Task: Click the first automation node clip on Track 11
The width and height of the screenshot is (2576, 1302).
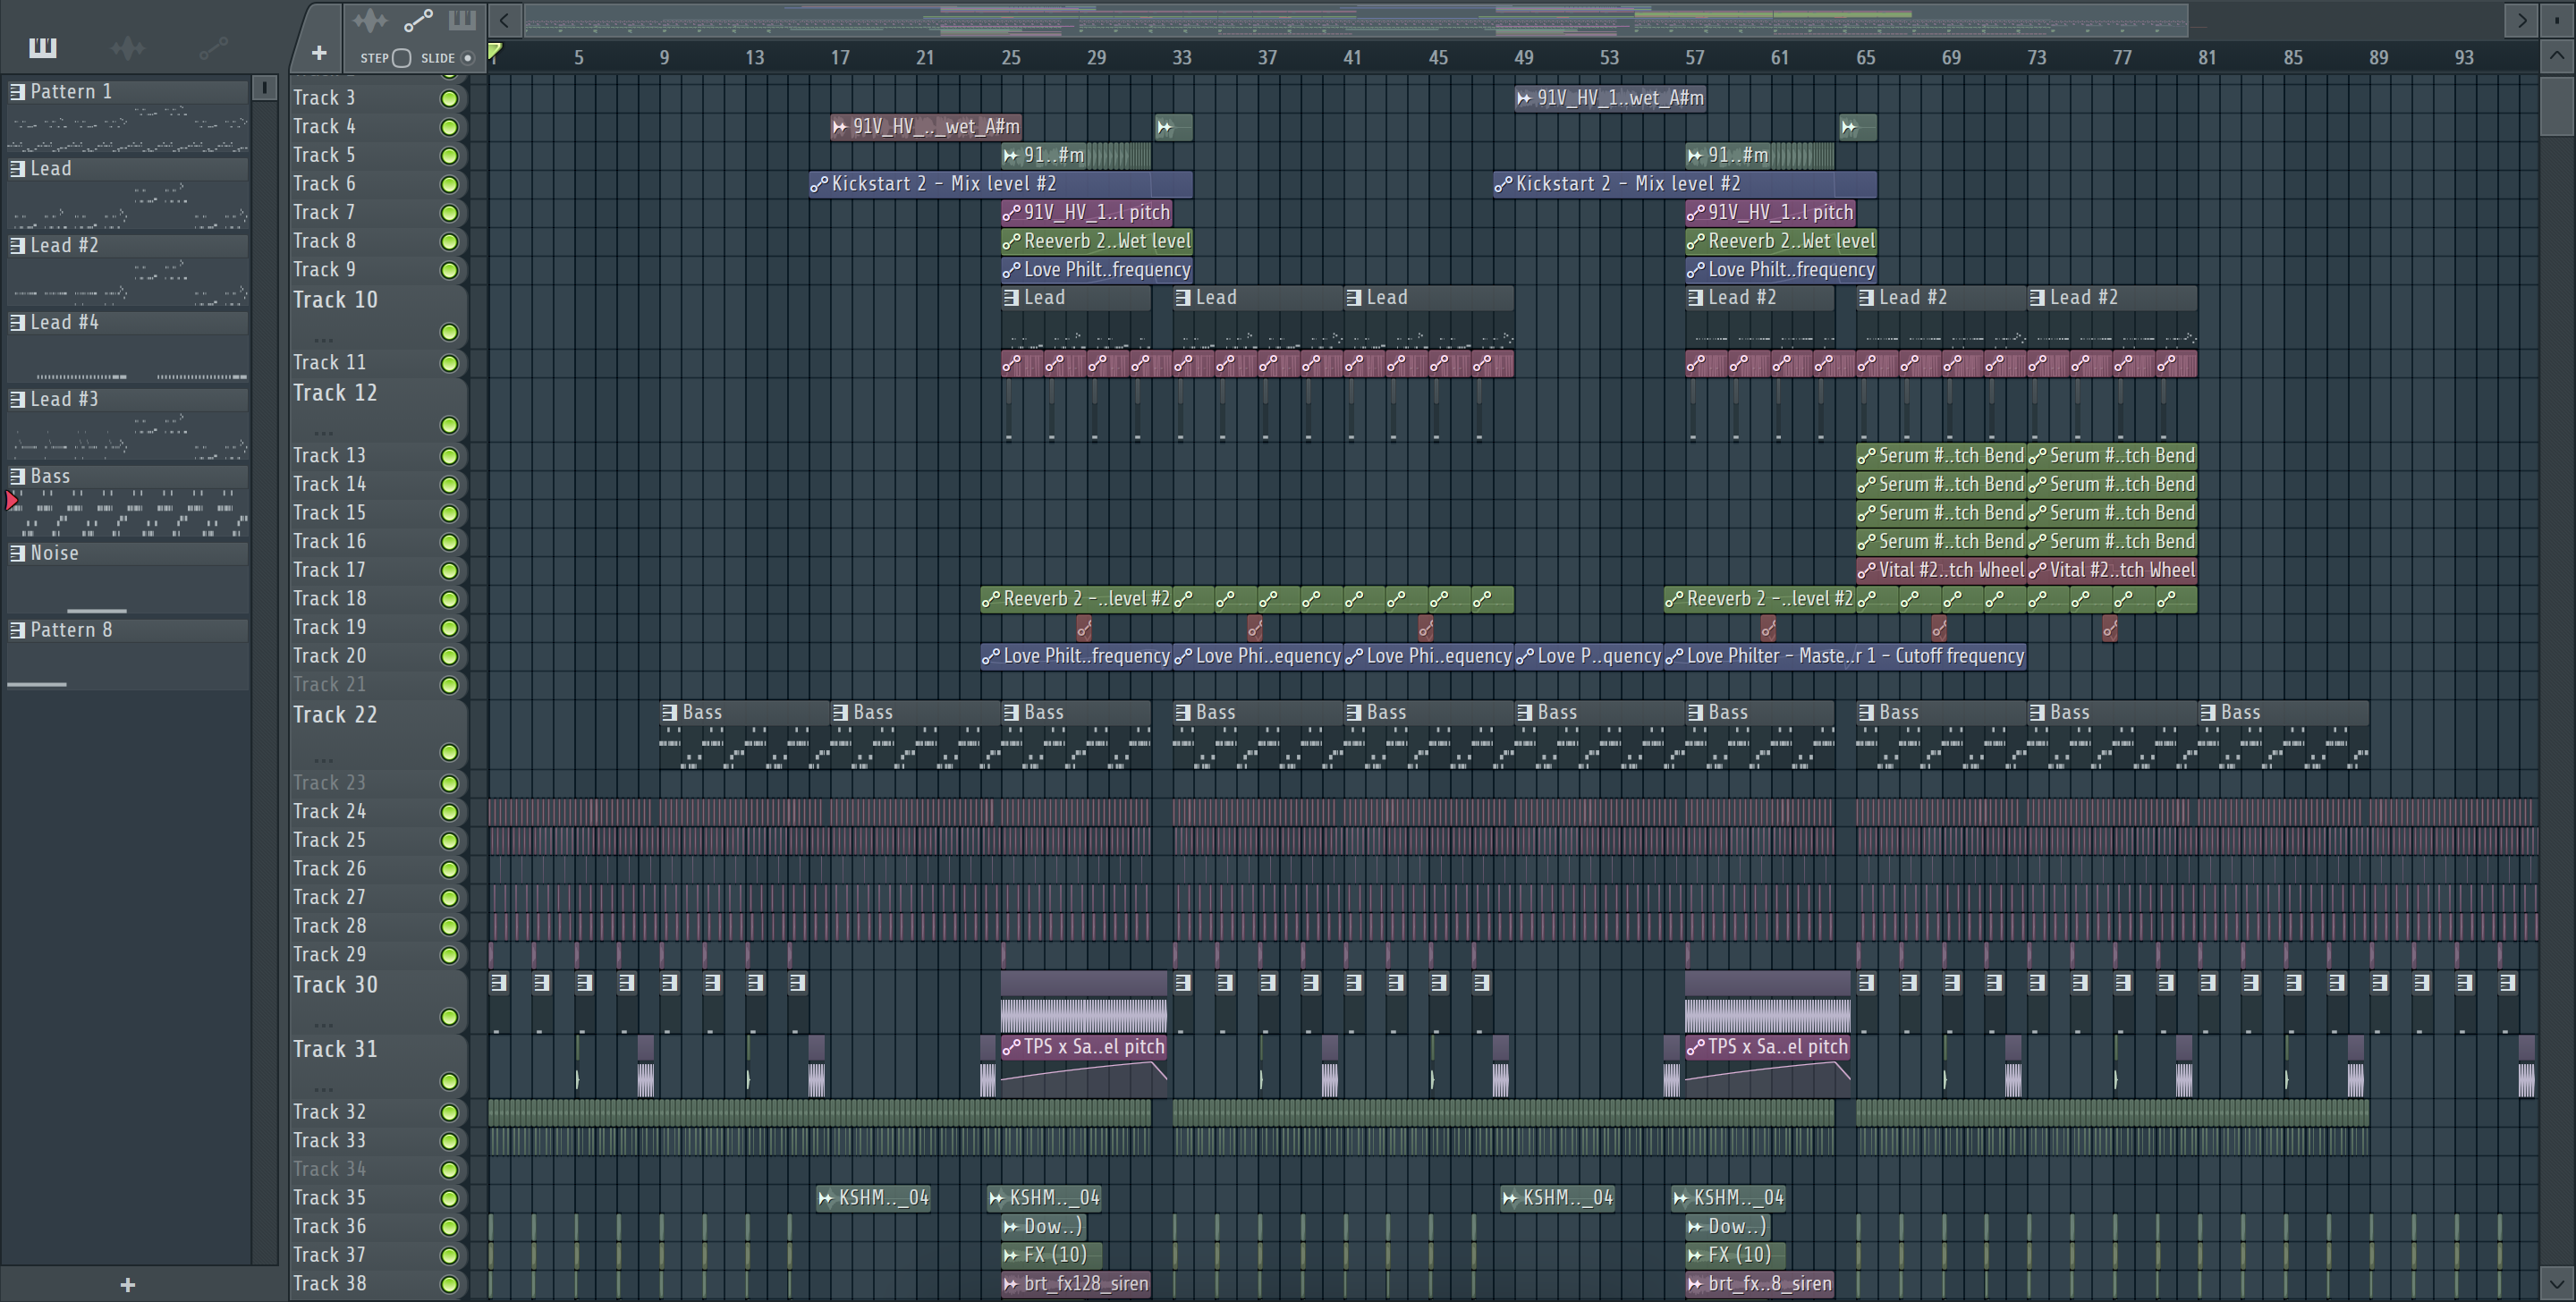Action: coord(1021,364)
